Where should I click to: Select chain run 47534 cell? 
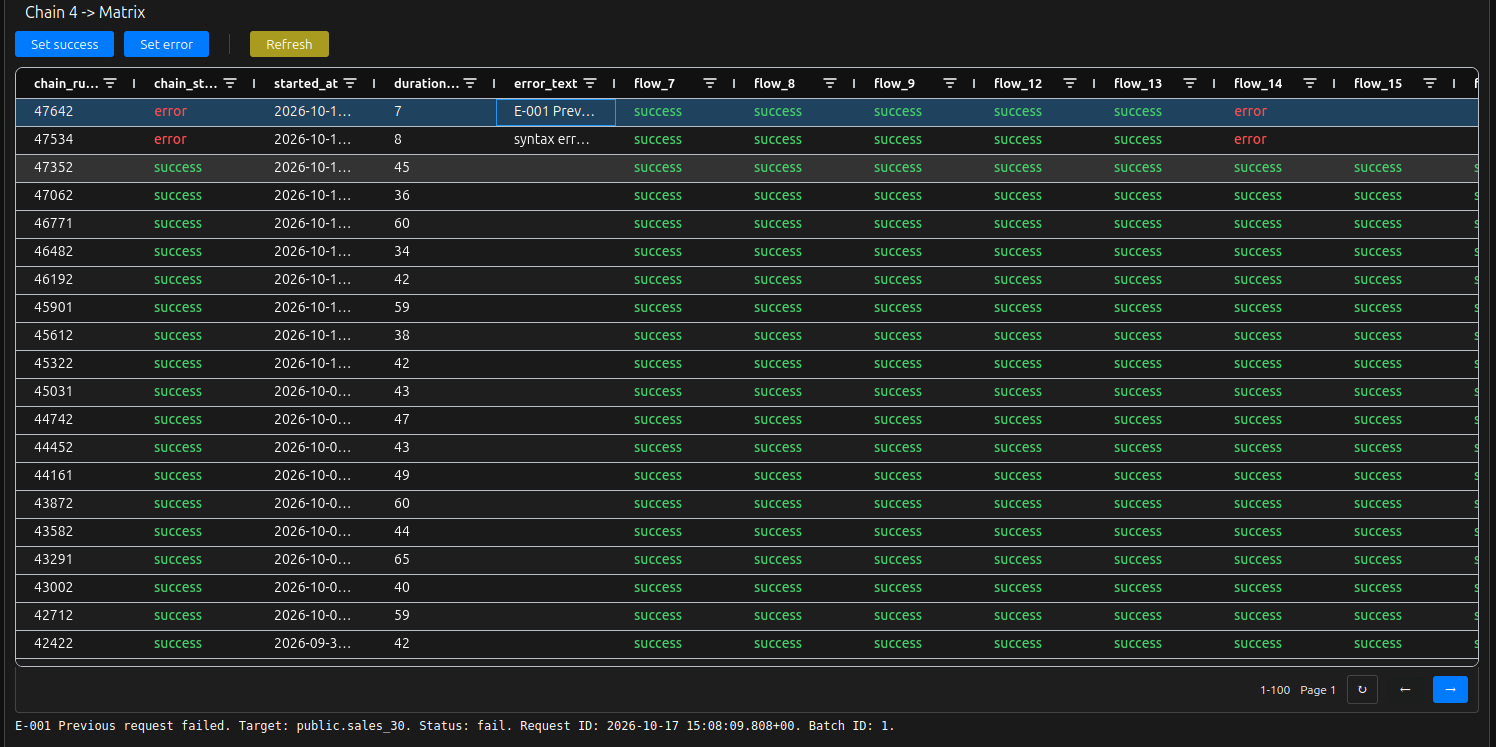pos(76,139)
